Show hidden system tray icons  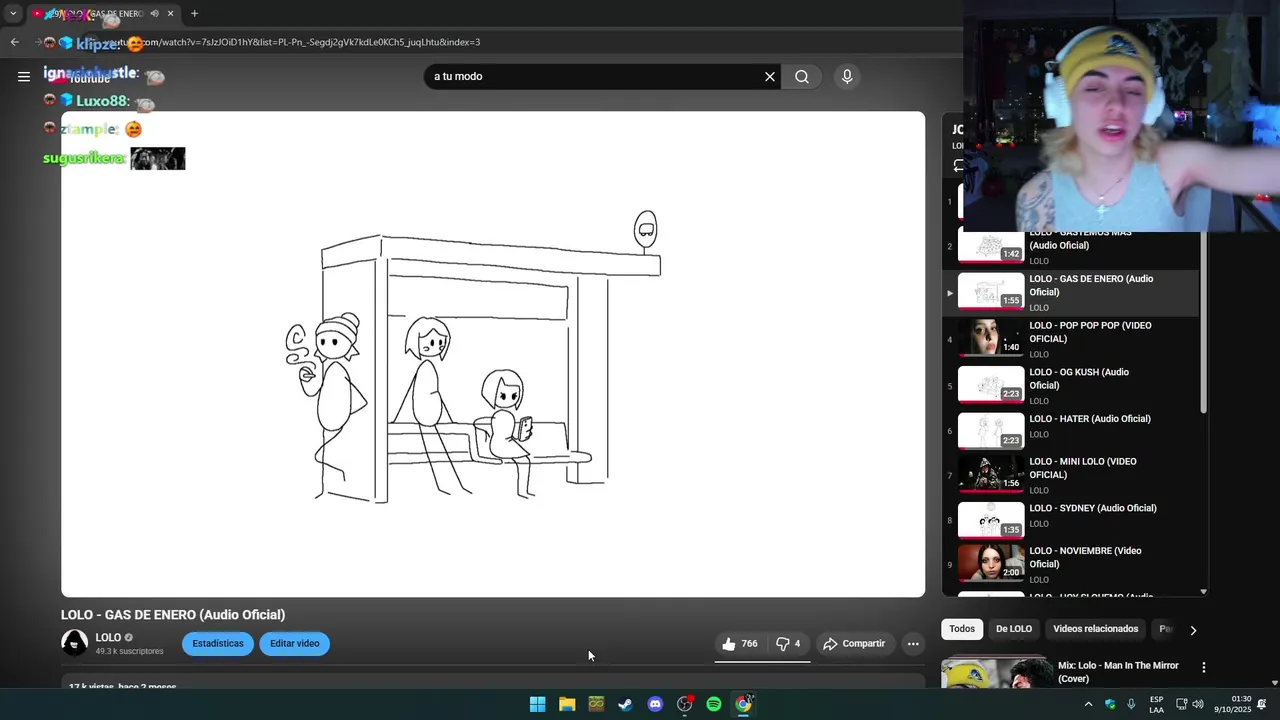tap(1088, 704)
